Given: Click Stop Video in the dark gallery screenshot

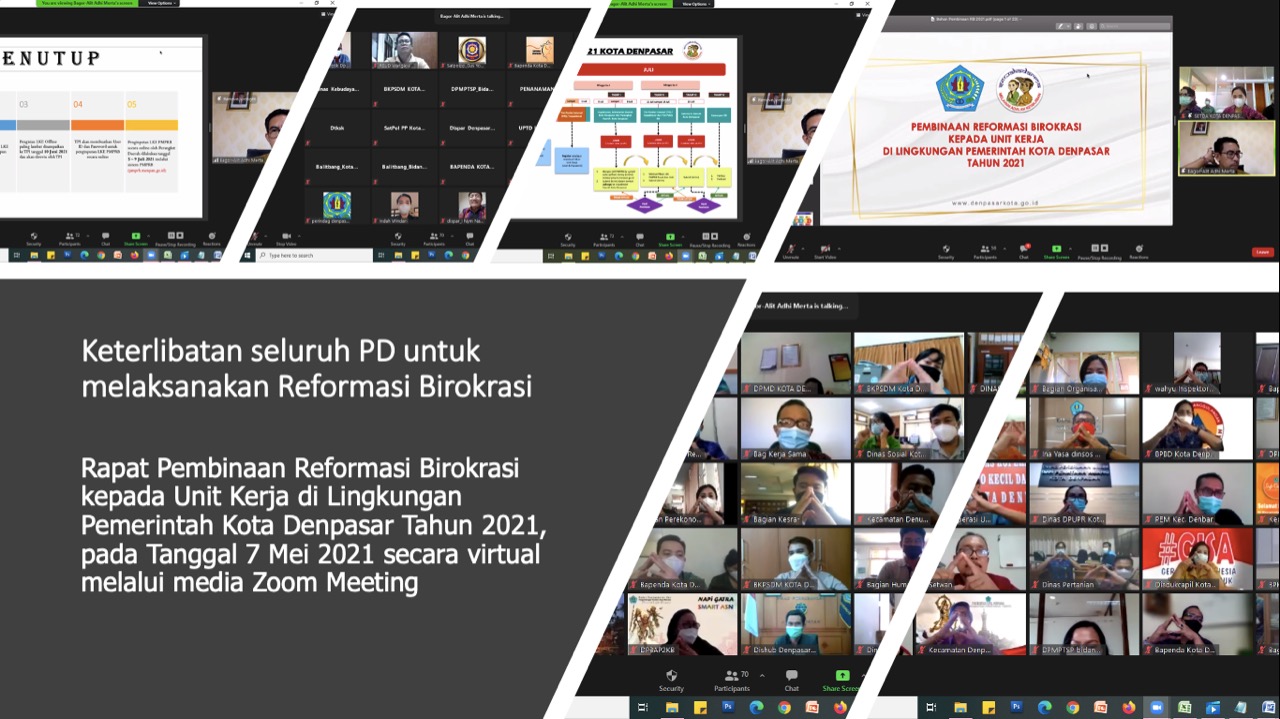Looking at the screenshot, I should [x=285, y=240].
